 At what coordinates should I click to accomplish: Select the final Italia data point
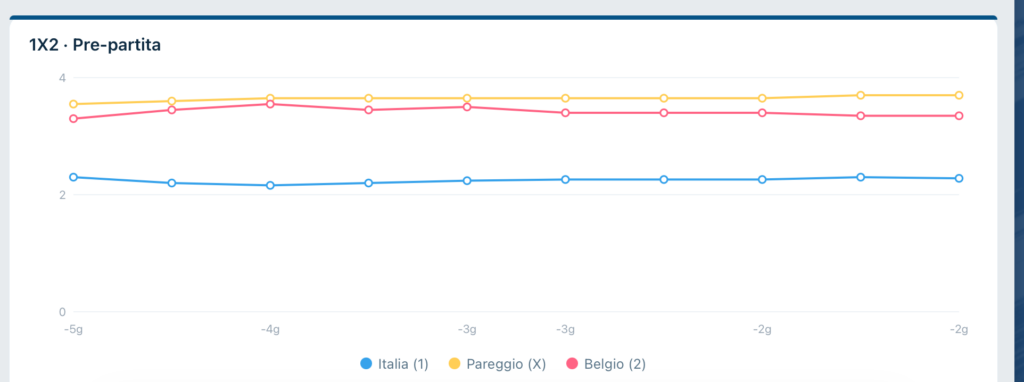point(959,178)
